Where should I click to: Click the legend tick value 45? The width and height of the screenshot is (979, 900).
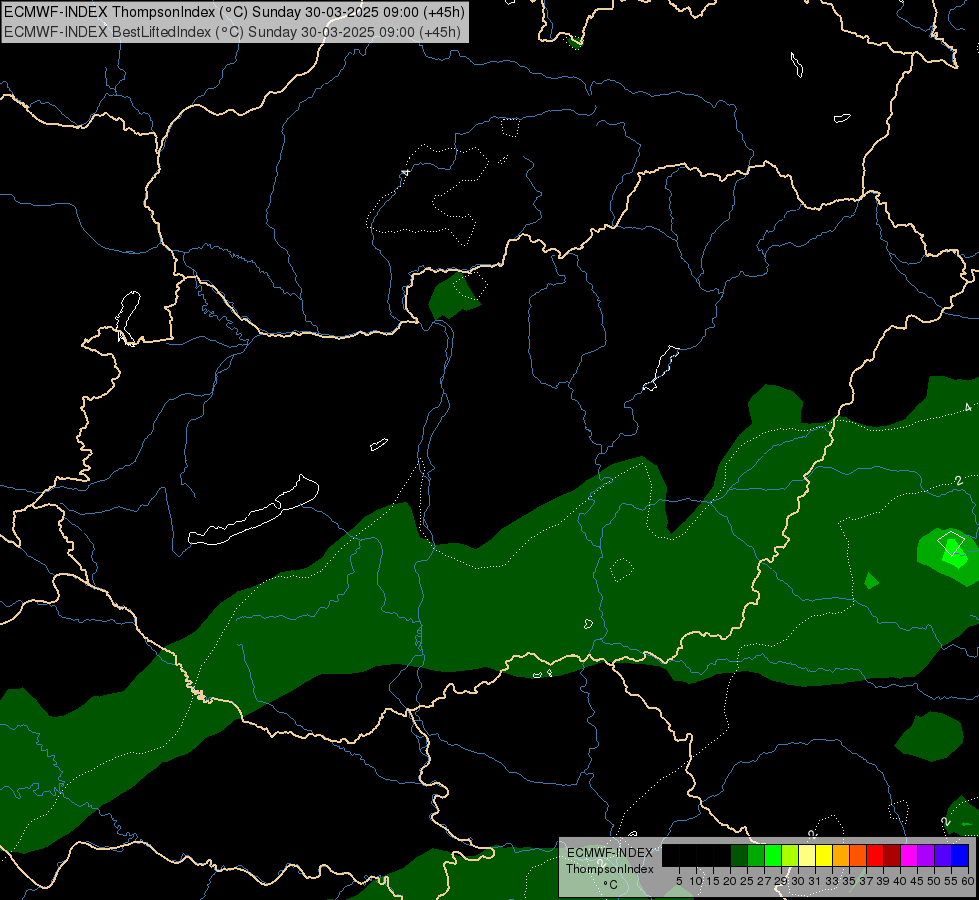click(917, 881)
